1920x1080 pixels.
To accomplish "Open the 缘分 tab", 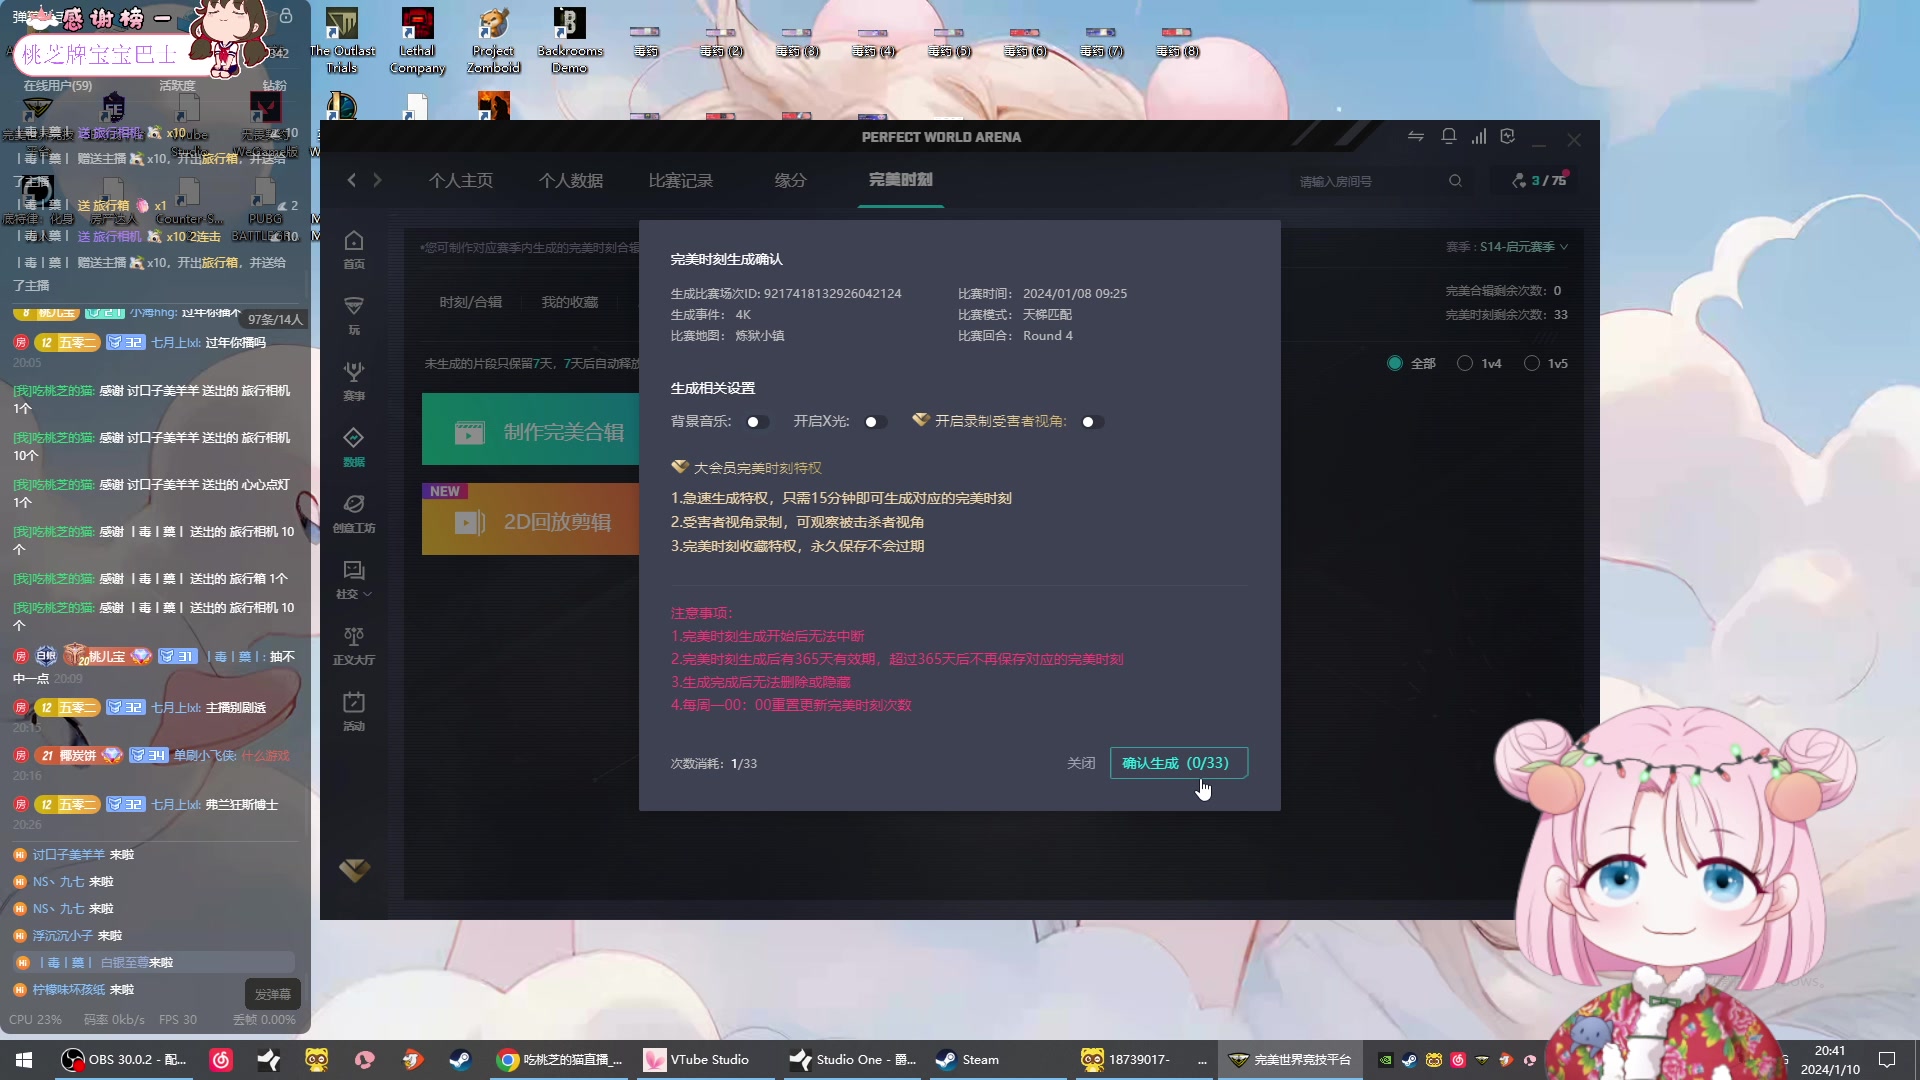I will (x=790, y=180).
